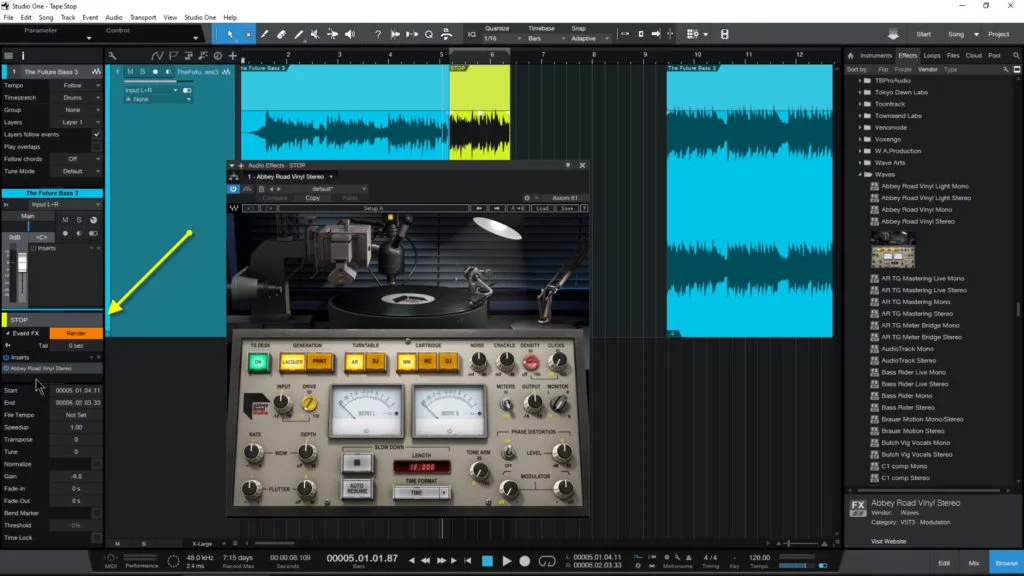This screenshot has height=576, width=1024.
Task: Toggle the Abbey Road Vinyl Stereo insert power
Action: click(6, 368)
